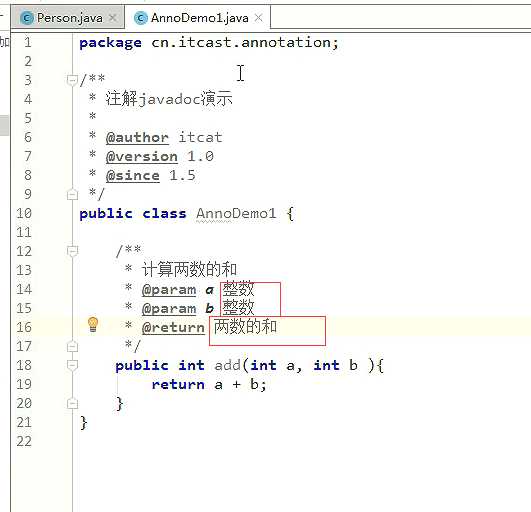The image size is (531, 512).
Task: Click the public class keywords on line 10
Action: pos(133,214)
